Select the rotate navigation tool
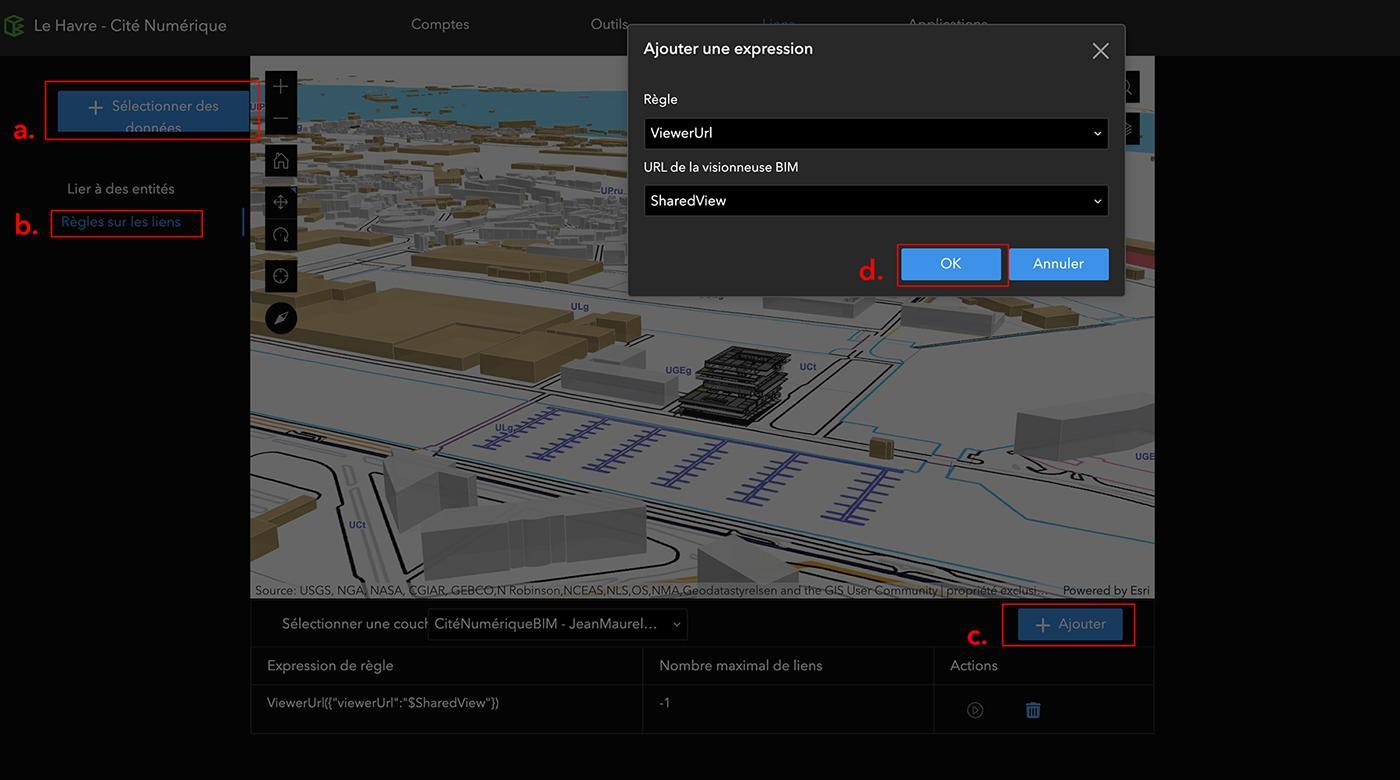1400x780 pixels. tap(281, 235)
